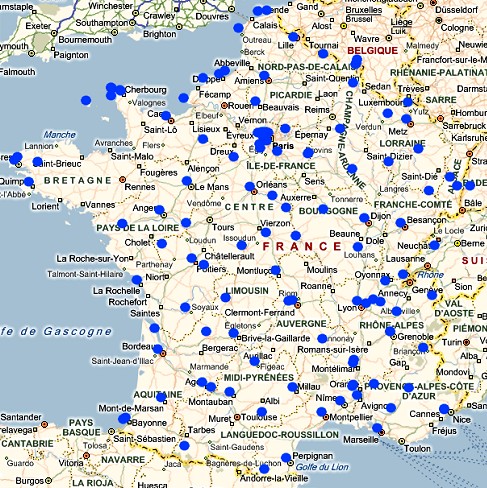Click the blue marker left of Besançon

[x=401, y=222]
